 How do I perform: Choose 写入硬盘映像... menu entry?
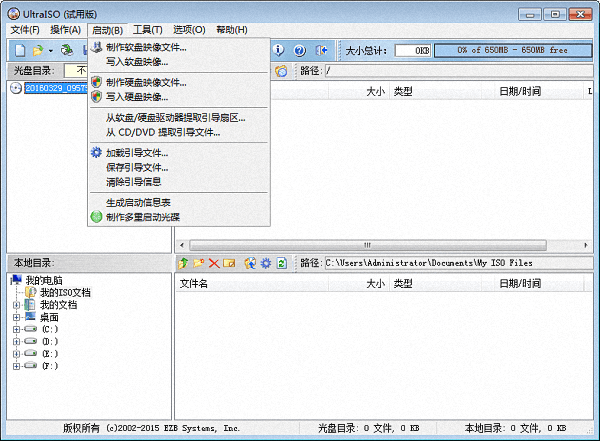(x=179, y=97)
